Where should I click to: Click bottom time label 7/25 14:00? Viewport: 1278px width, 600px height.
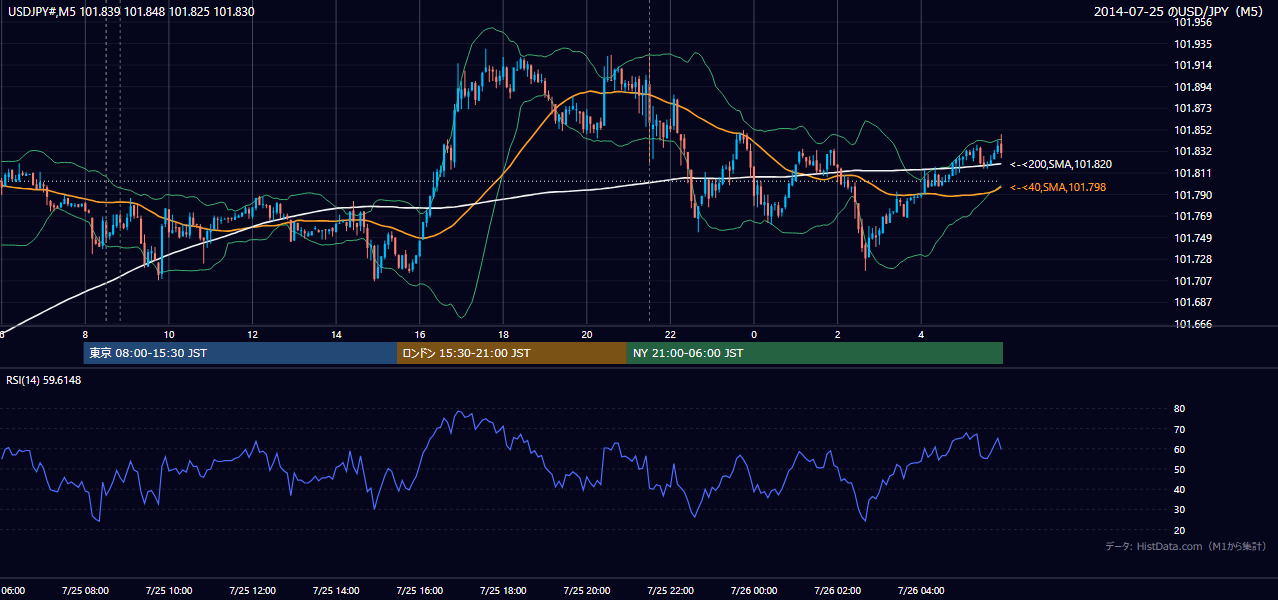[336, 590]
